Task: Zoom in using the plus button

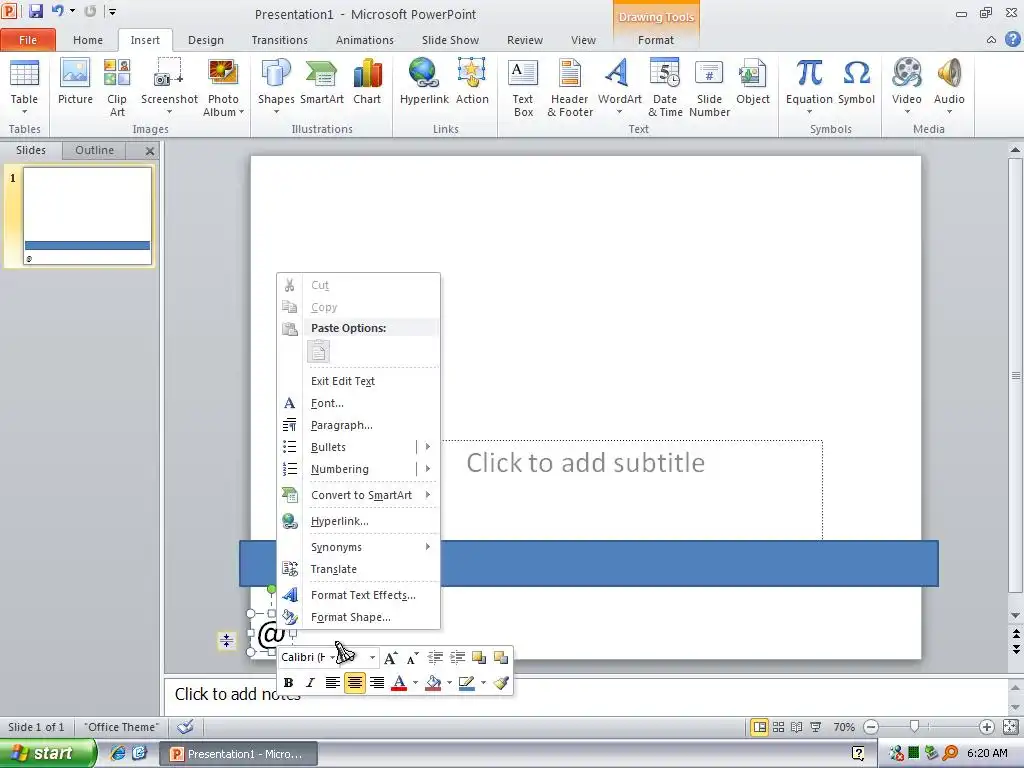Action: coord(987,727)
